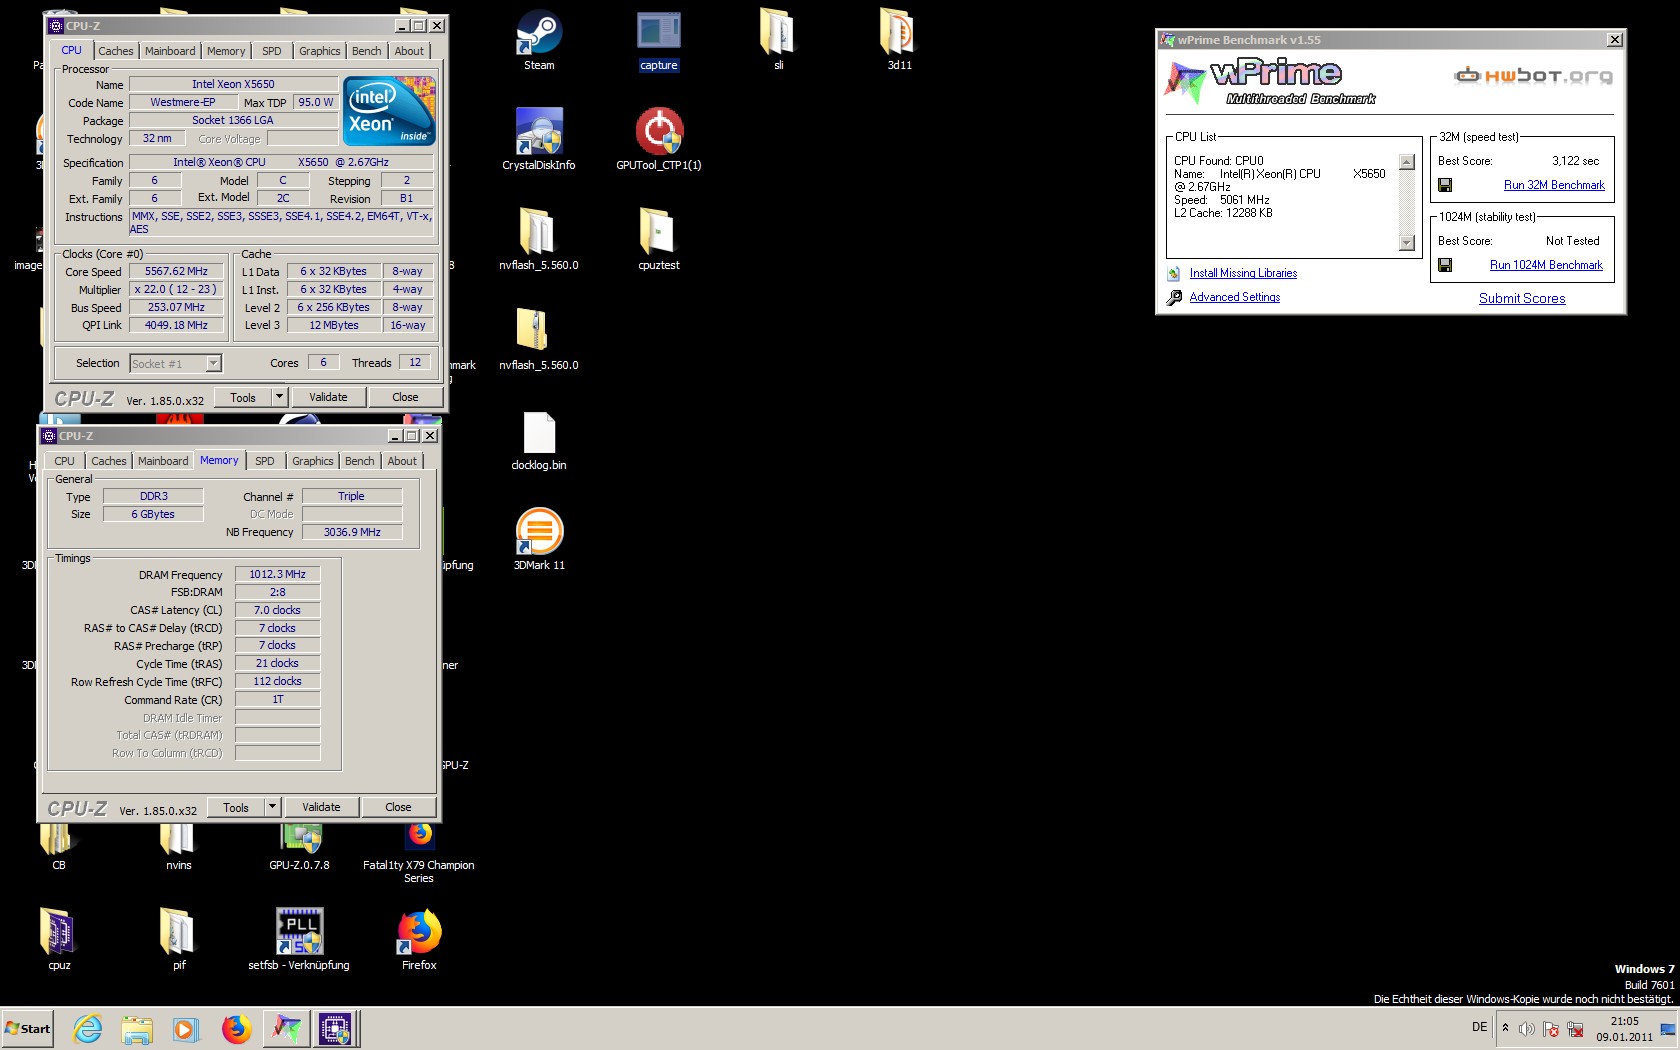The image size is (1680, 1050).
Task: Click Close button in top CPU-Z window
Action: pyautogui.click(x=405, y=397)
